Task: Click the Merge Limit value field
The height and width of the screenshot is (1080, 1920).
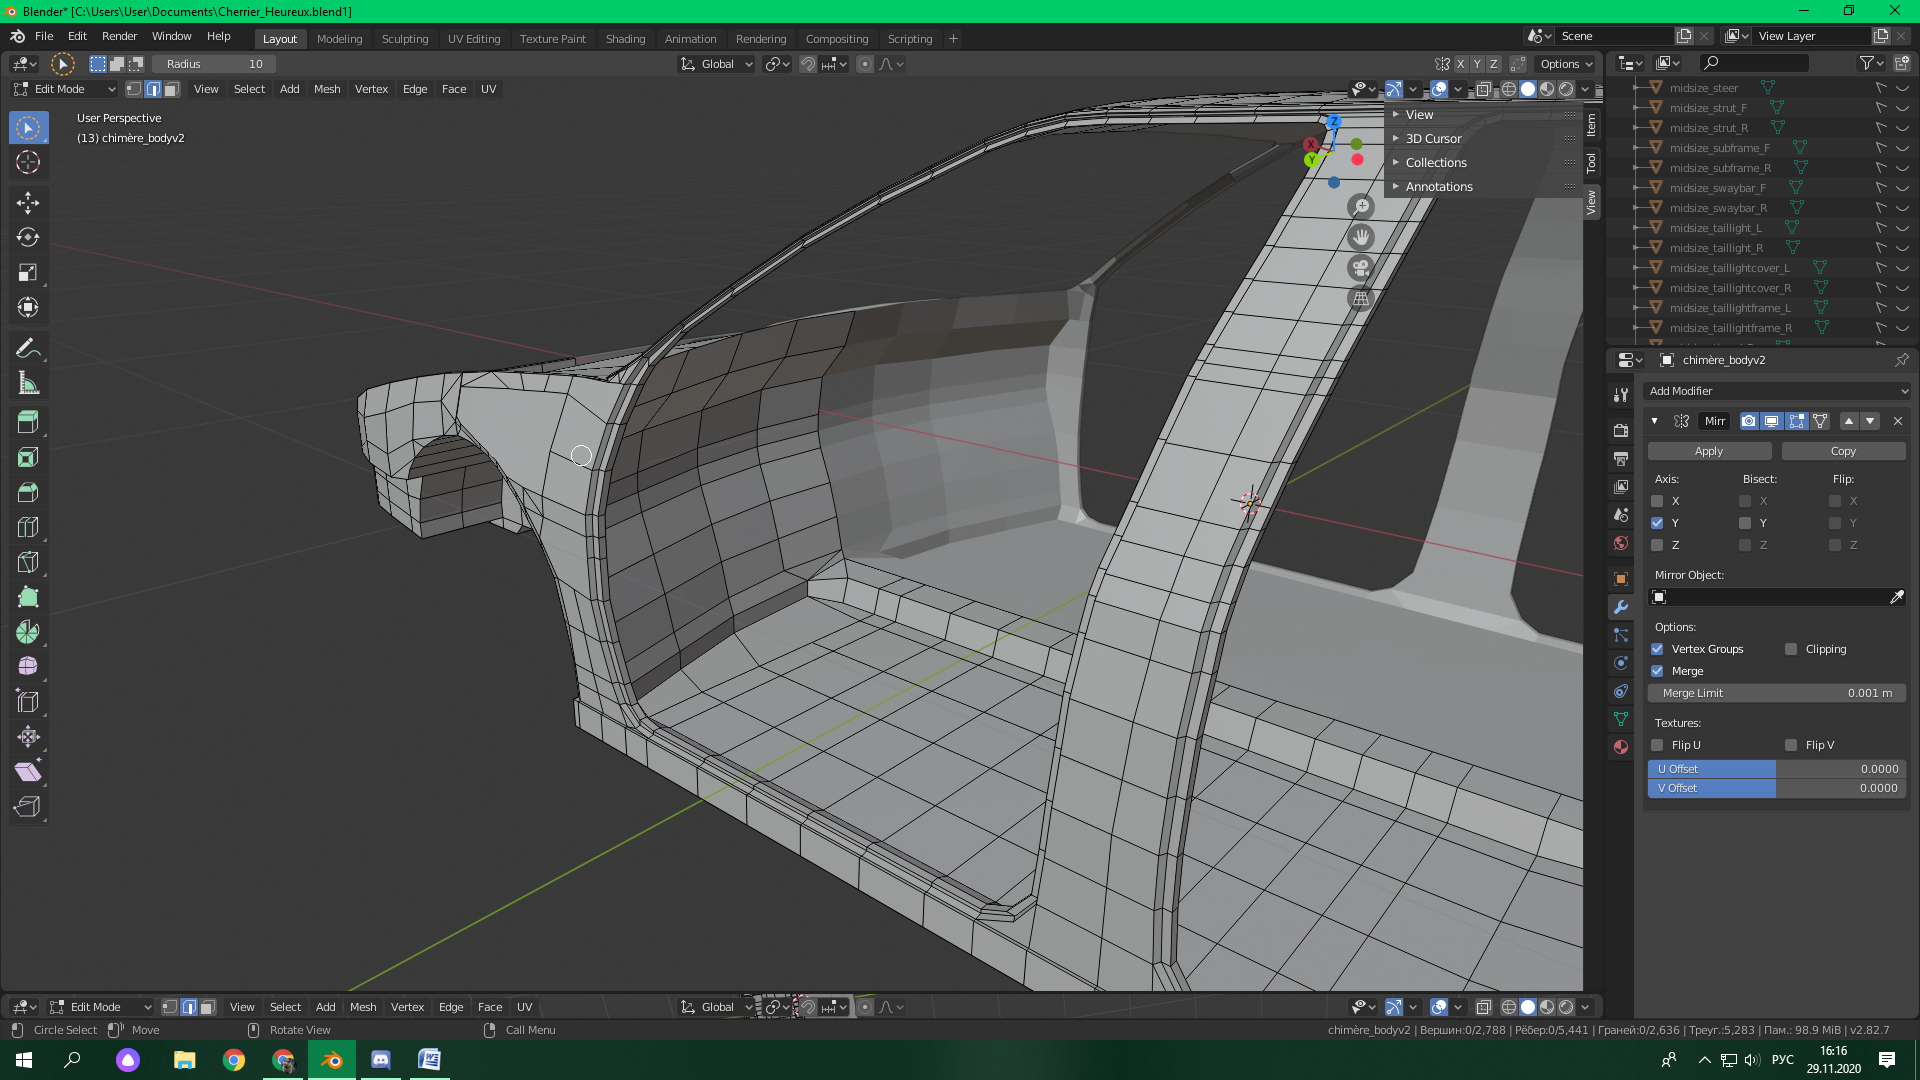Action: click(x=1777, y=693)
